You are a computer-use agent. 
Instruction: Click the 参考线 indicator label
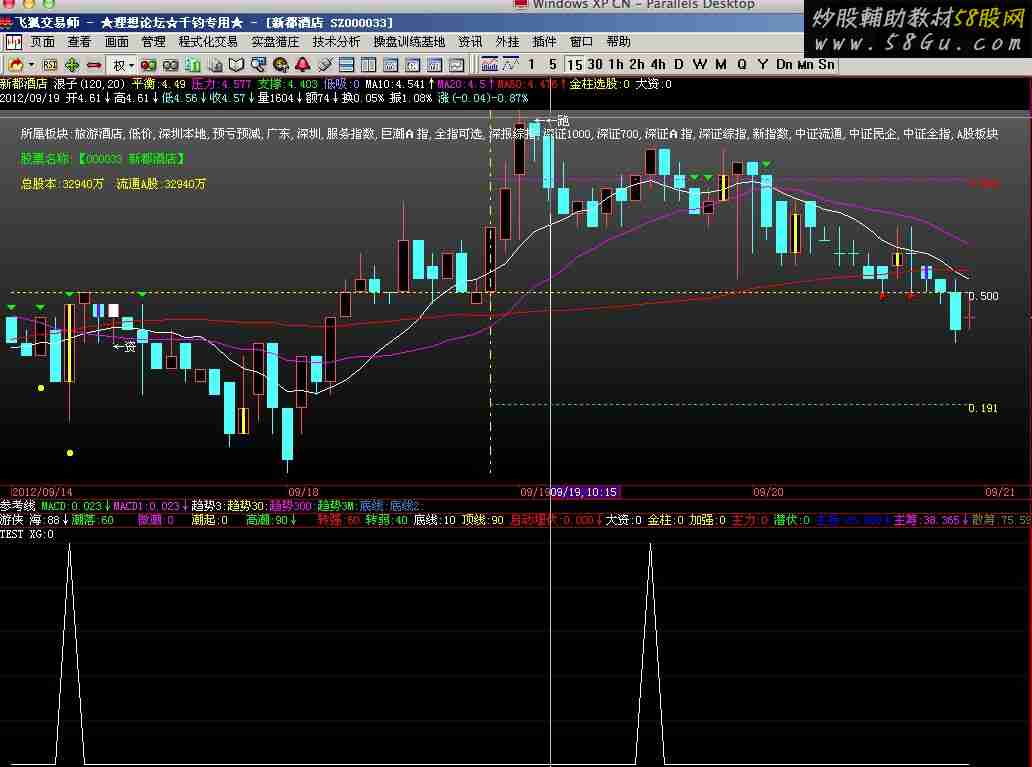click(x=18, y=506)
